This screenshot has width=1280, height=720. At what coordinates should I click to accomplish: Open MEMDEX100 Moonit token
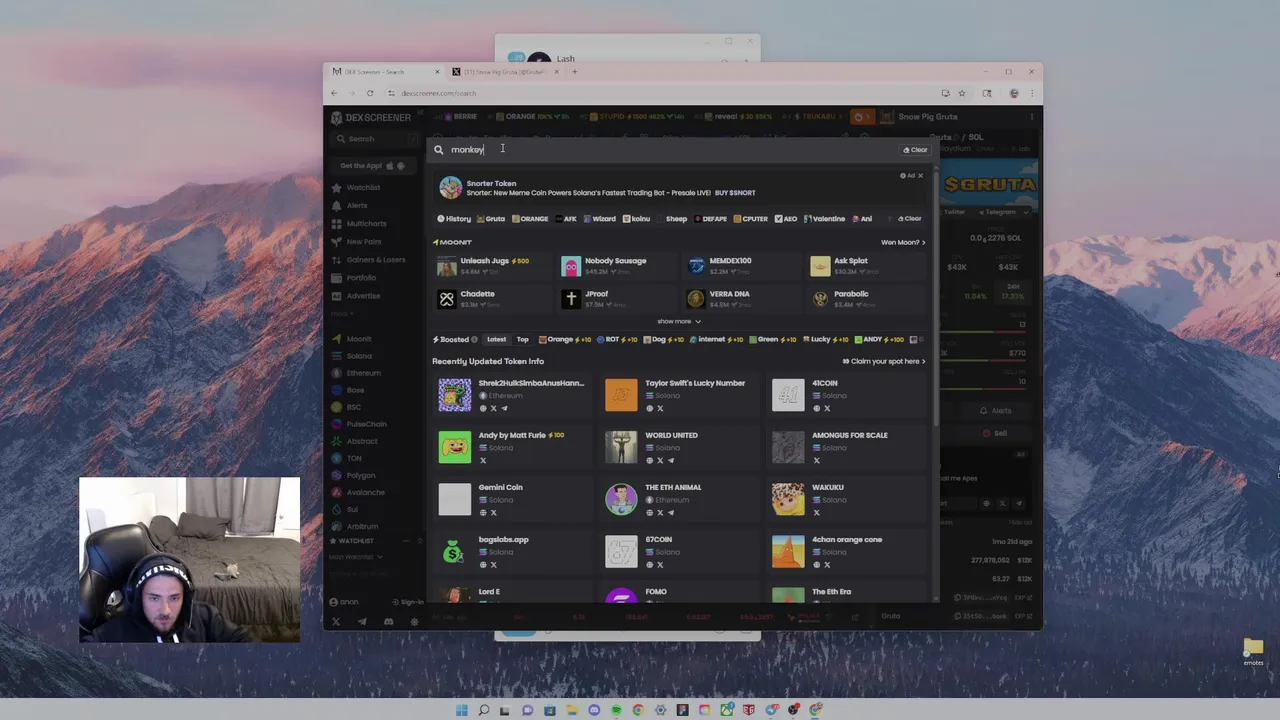click(x=742, y=266)
